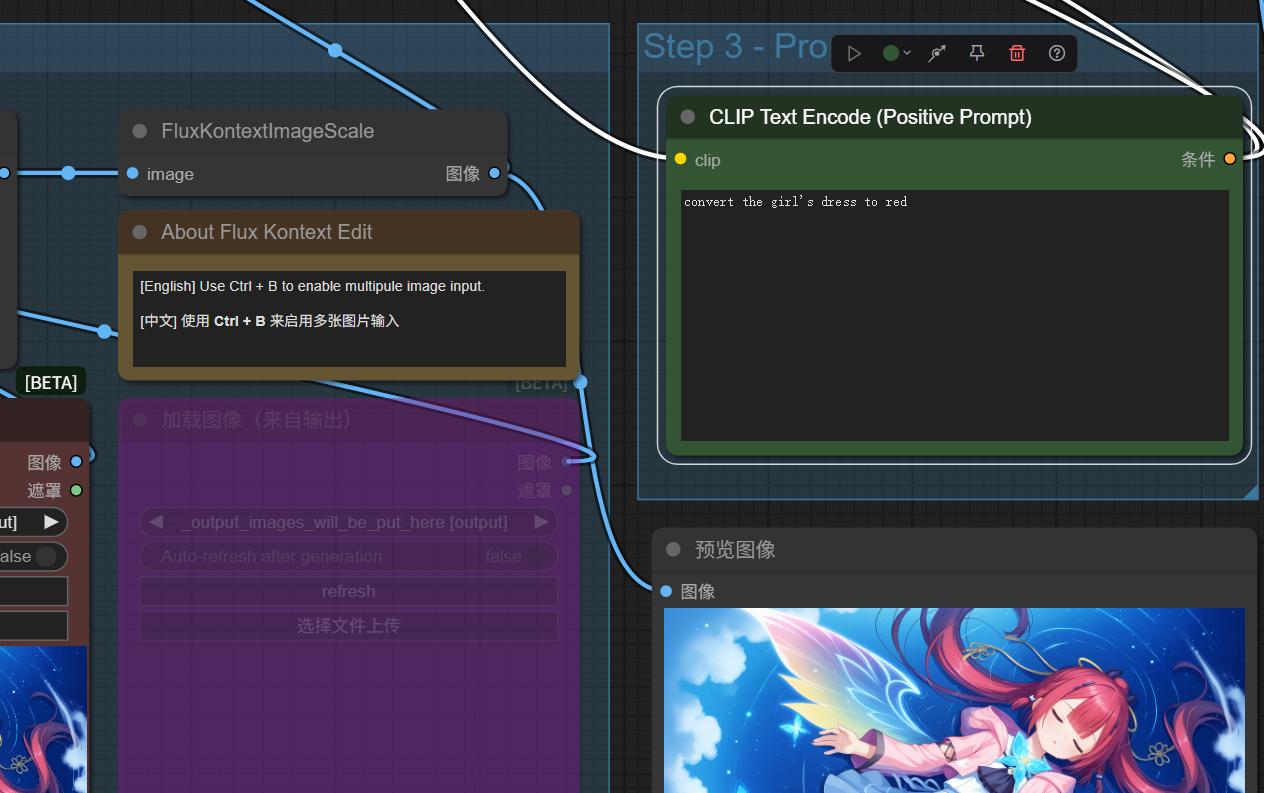Open the green node color picker dropdown
The height and width of the screenshot is (793, 1264).
tap(896, 54)
